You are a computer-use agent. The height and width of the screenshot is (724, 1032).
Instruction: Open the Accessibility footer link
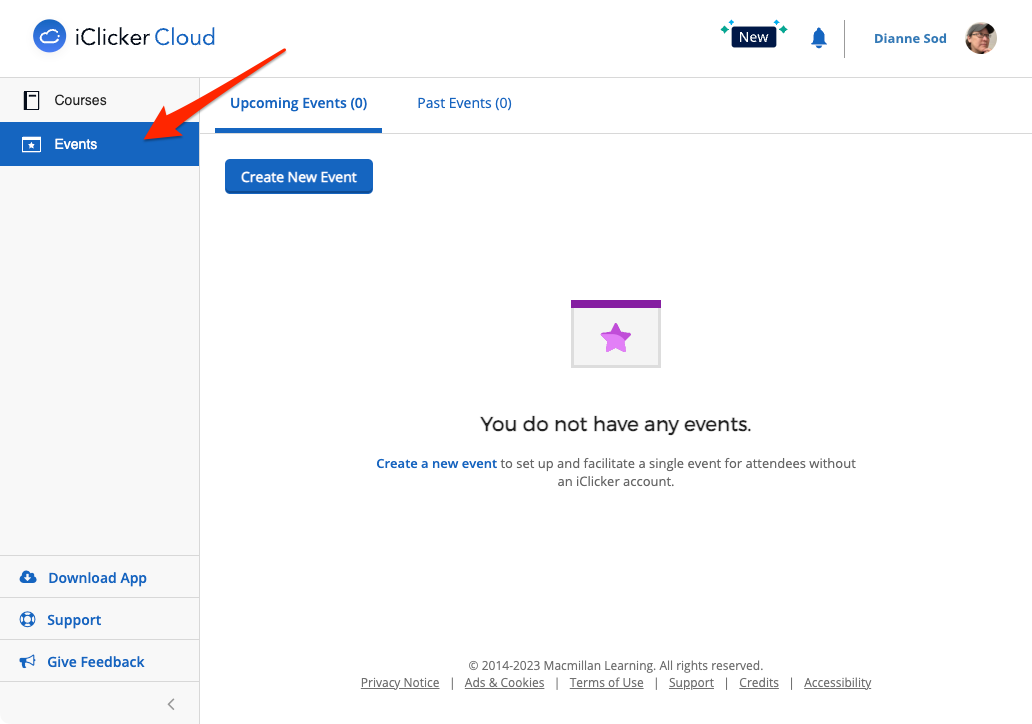tap(837, 682)
